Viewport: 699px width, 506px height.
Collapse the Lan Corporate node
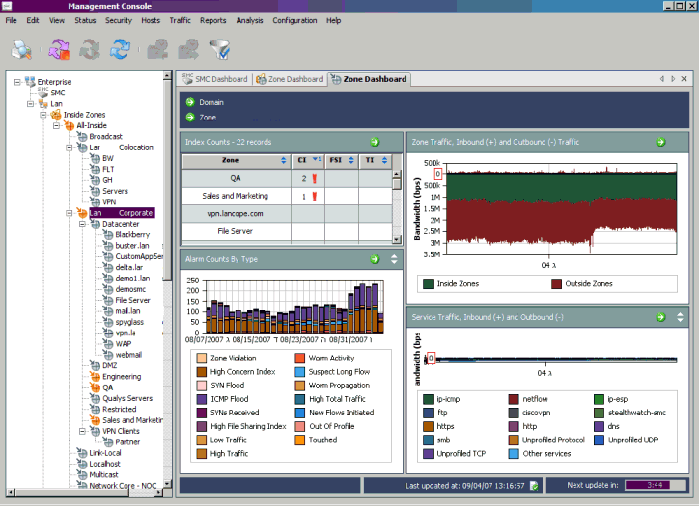click(69, 213)
